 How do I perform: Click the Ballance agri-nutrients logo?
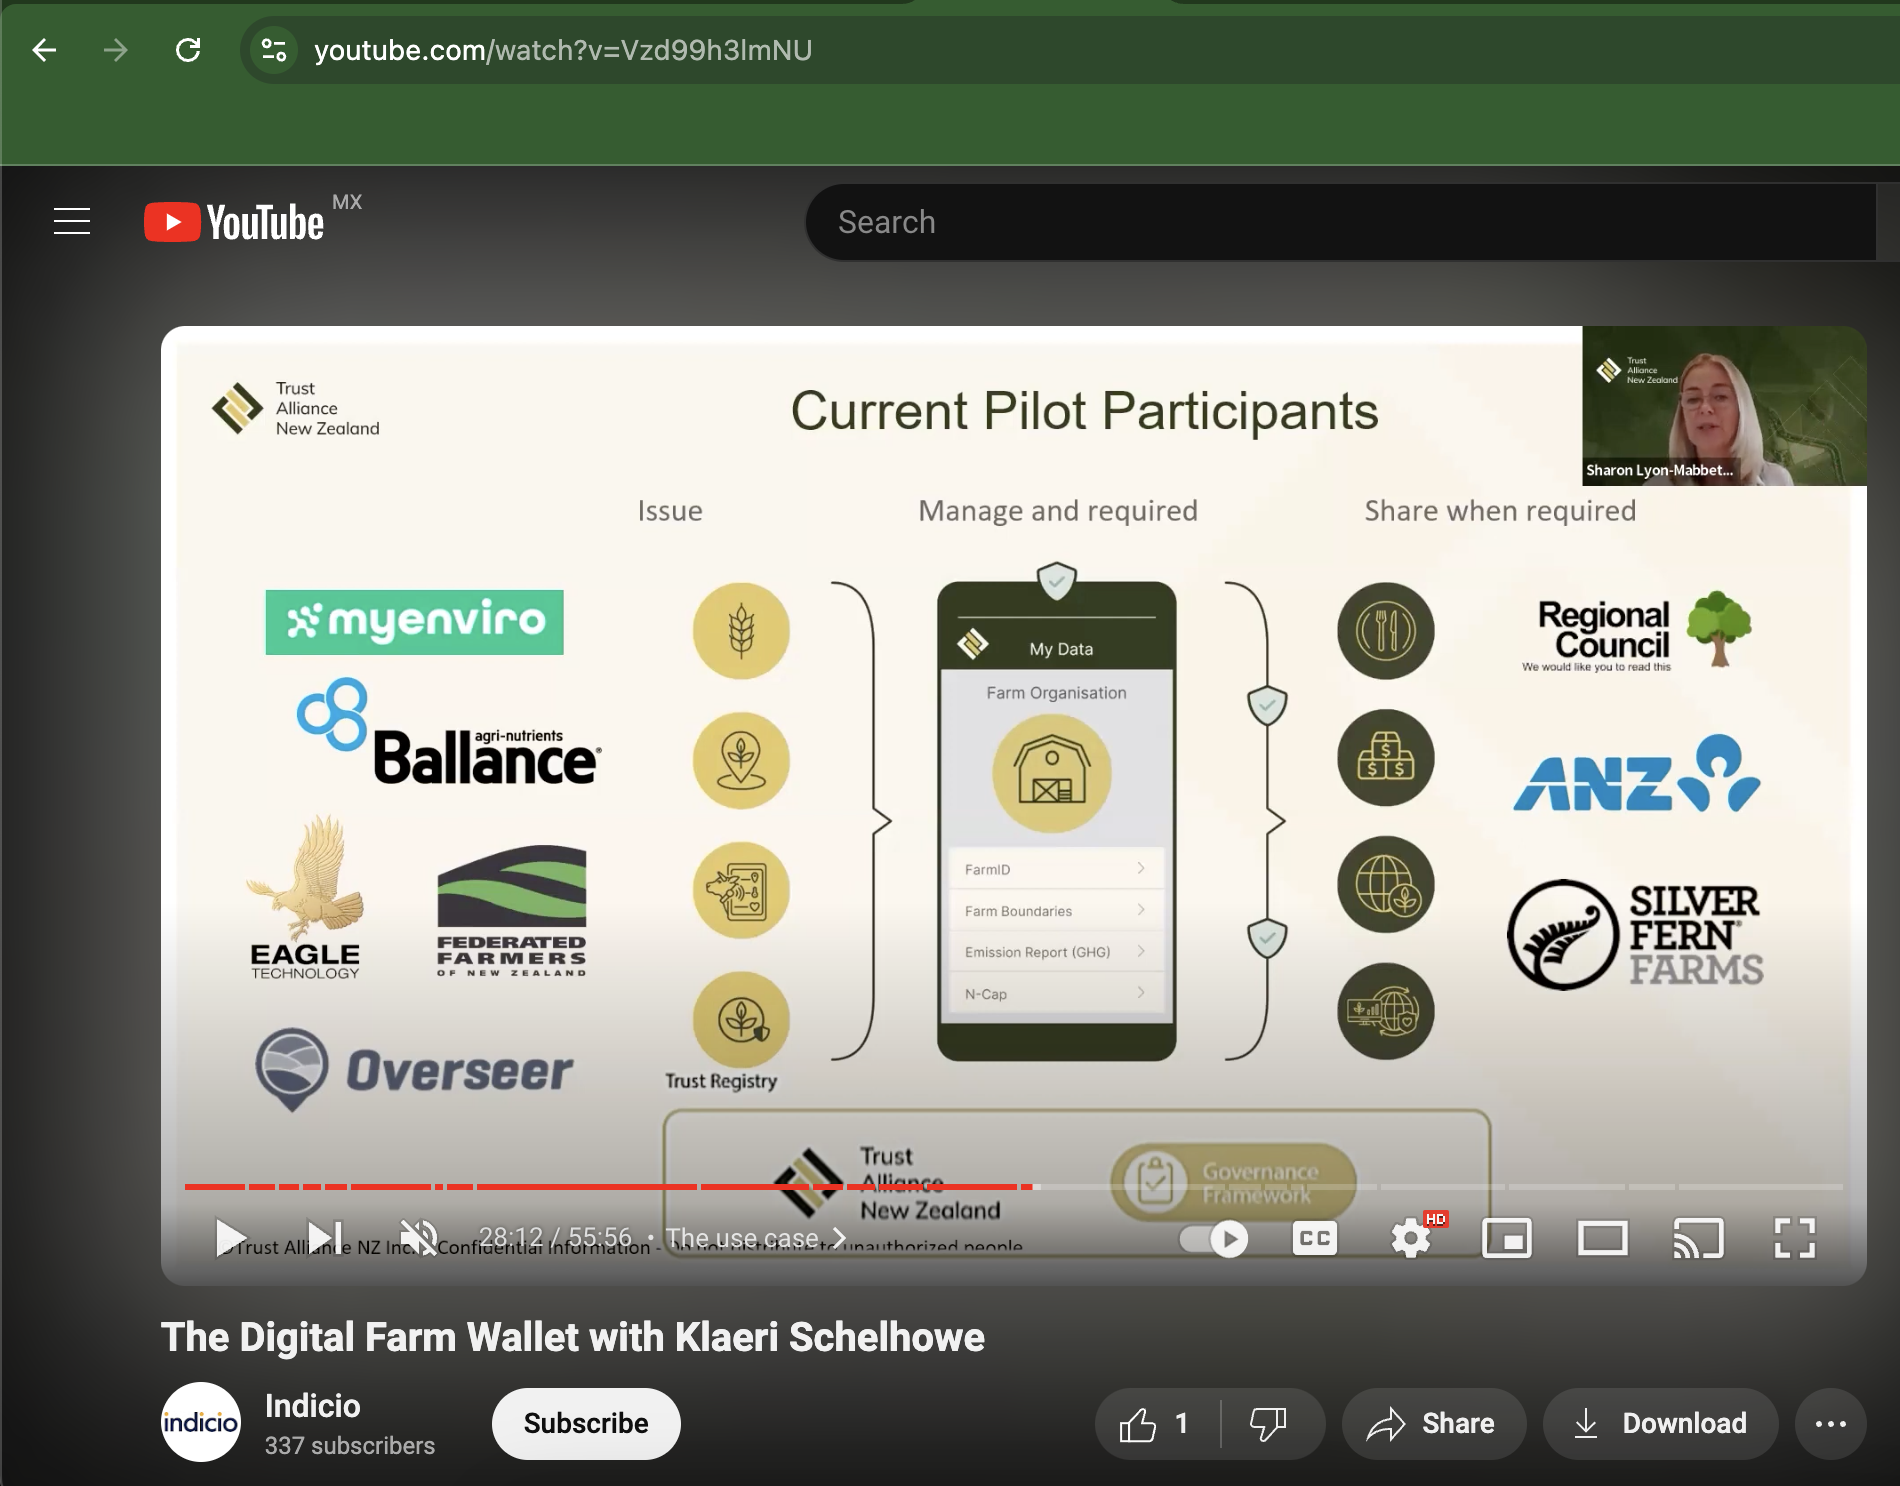(449, 733)
